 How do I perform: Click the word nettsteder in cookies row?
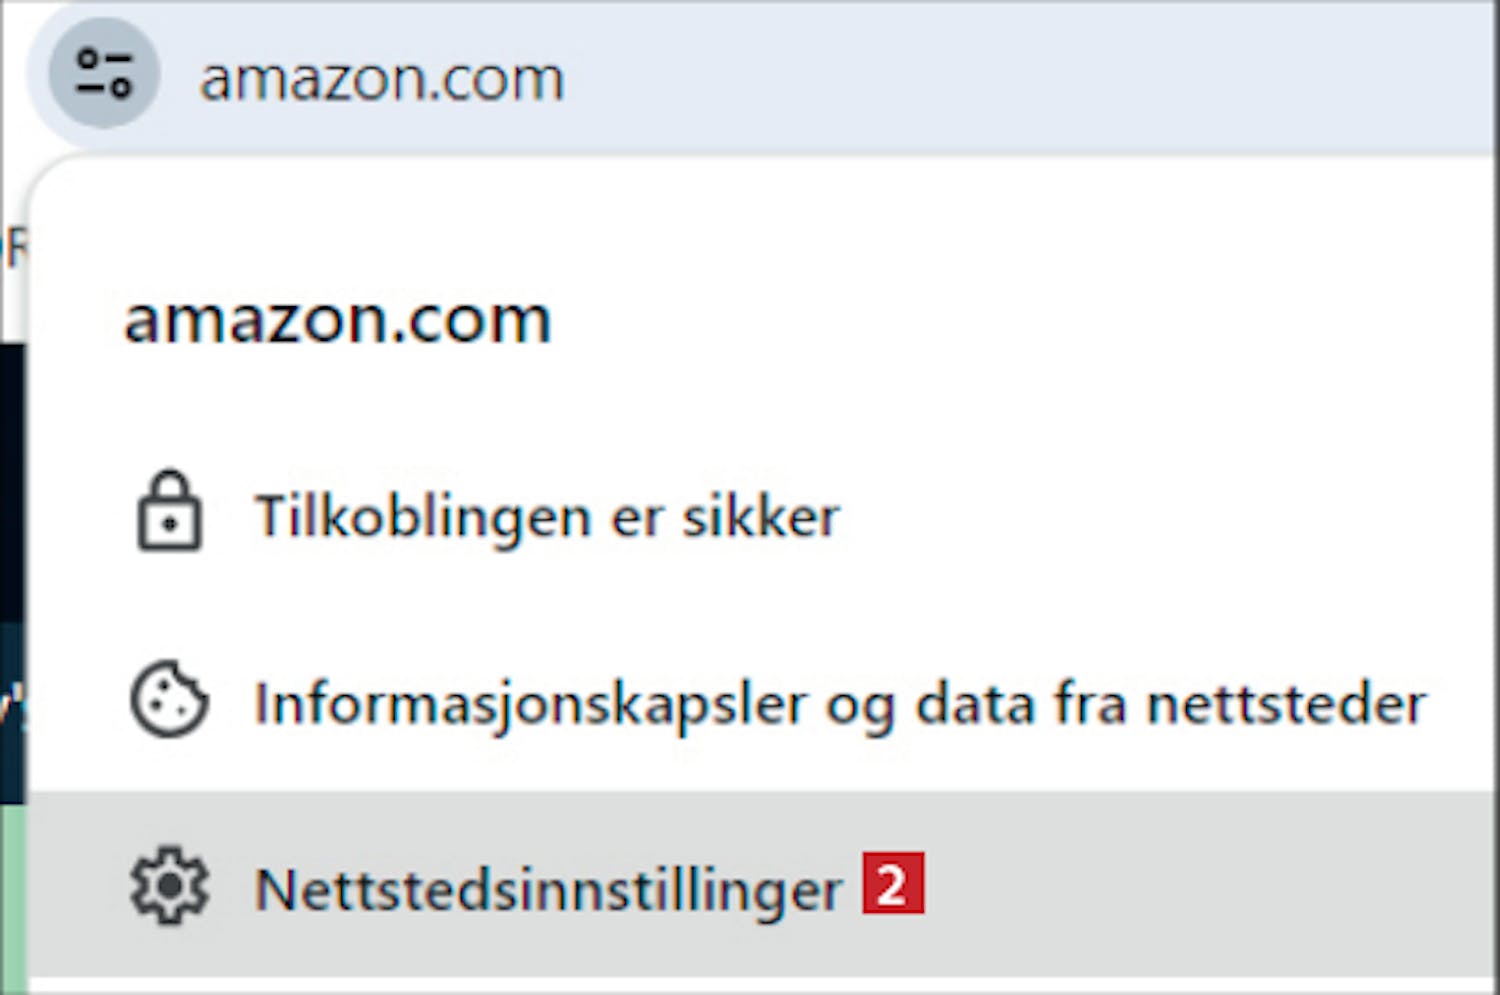pos(1286,703)
